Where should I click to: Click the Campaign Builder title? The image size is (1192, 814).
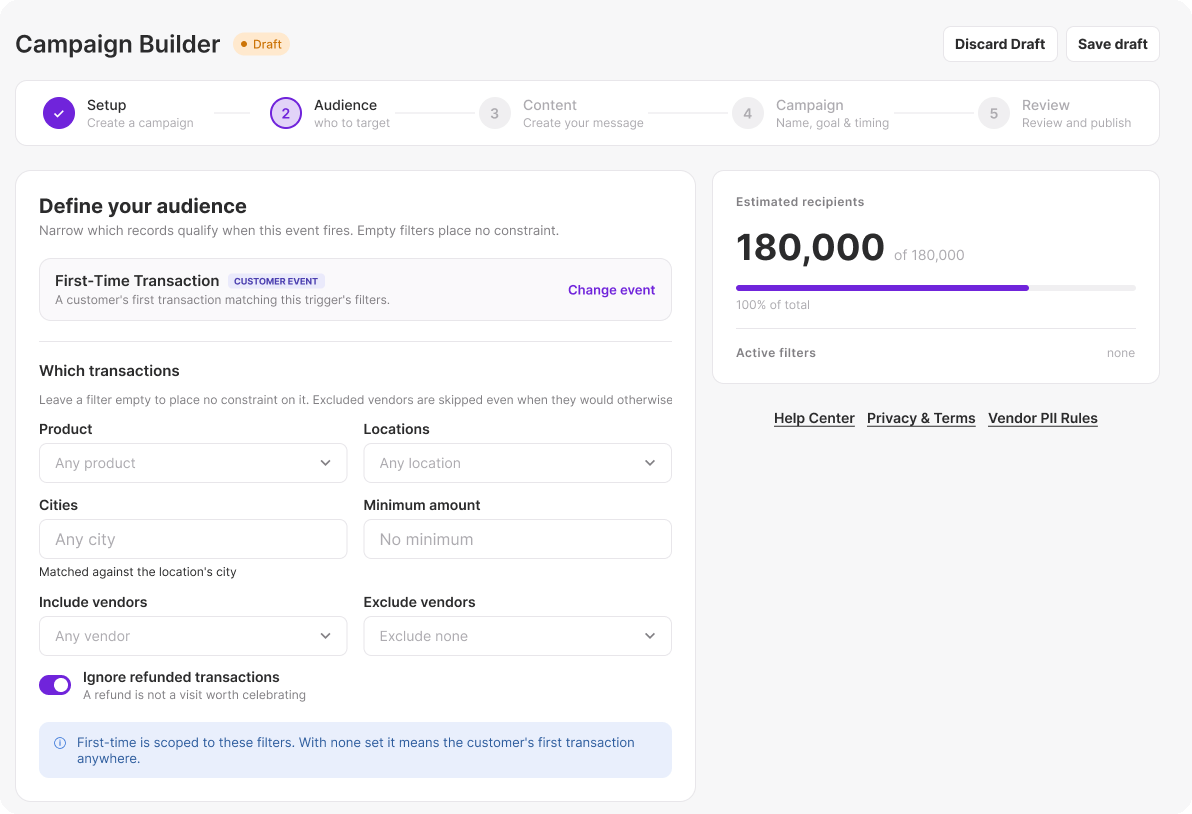click(x=118, y=44)
